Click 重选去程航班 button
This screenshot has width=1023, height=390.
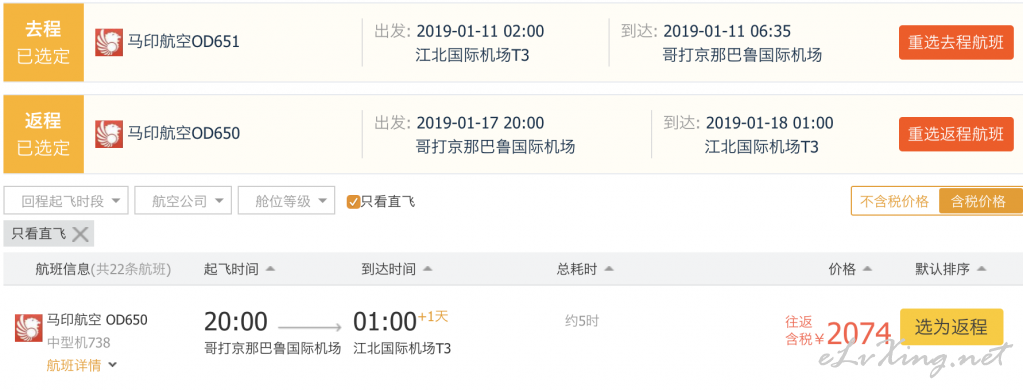(956, 42)
